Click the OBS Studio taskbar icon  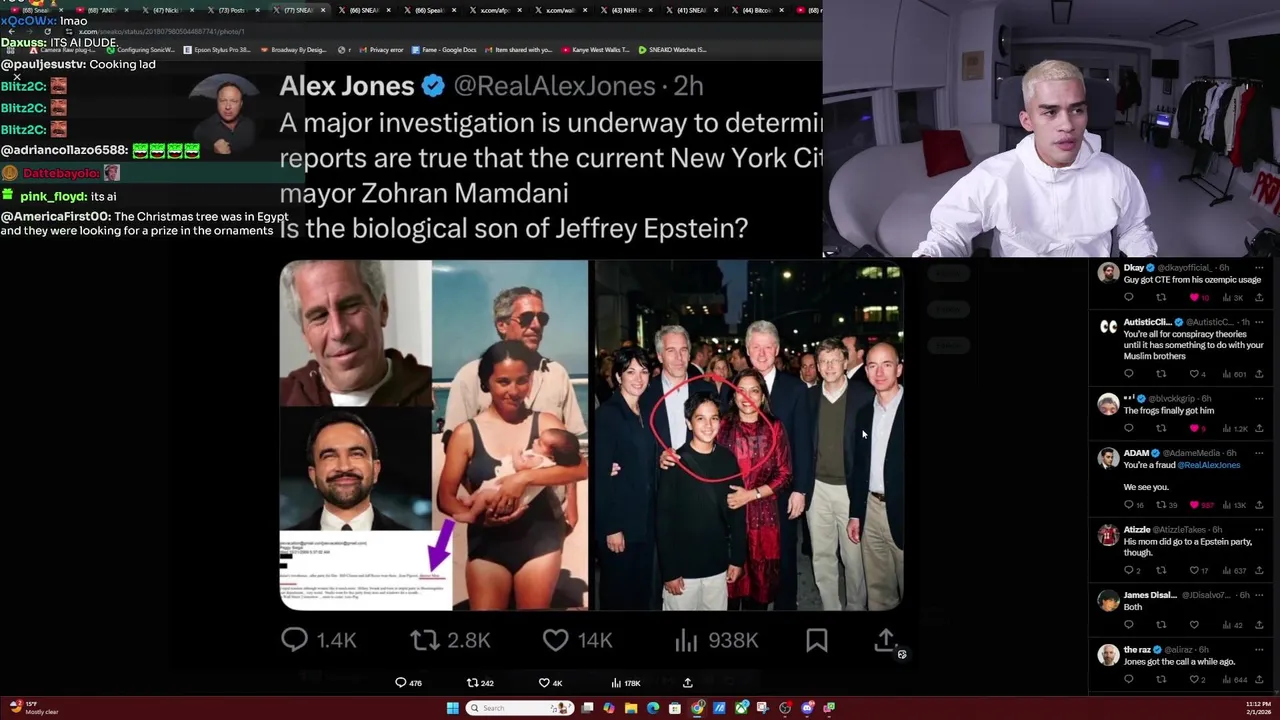point(785,708)
